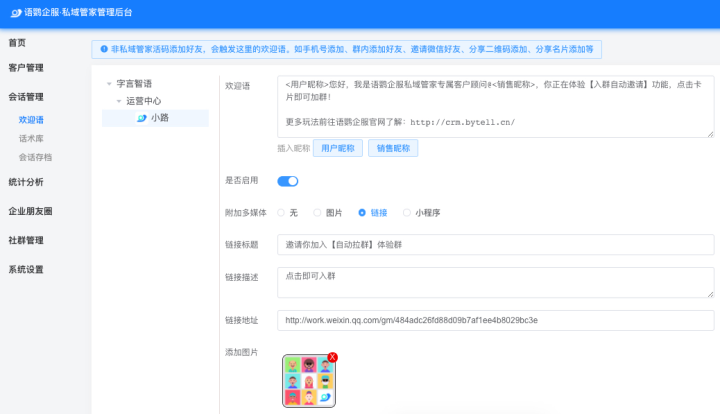Open the 客户管理 menu
The width and height of the screenshot is (720, 414).
tap(26, 68)
